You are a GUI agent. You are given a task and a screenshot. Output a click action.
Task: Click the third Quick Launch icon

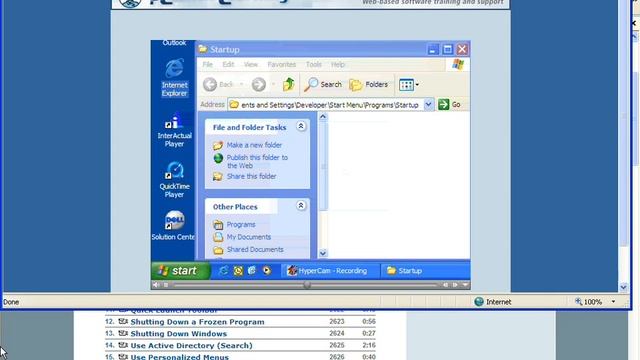[252, 271]
